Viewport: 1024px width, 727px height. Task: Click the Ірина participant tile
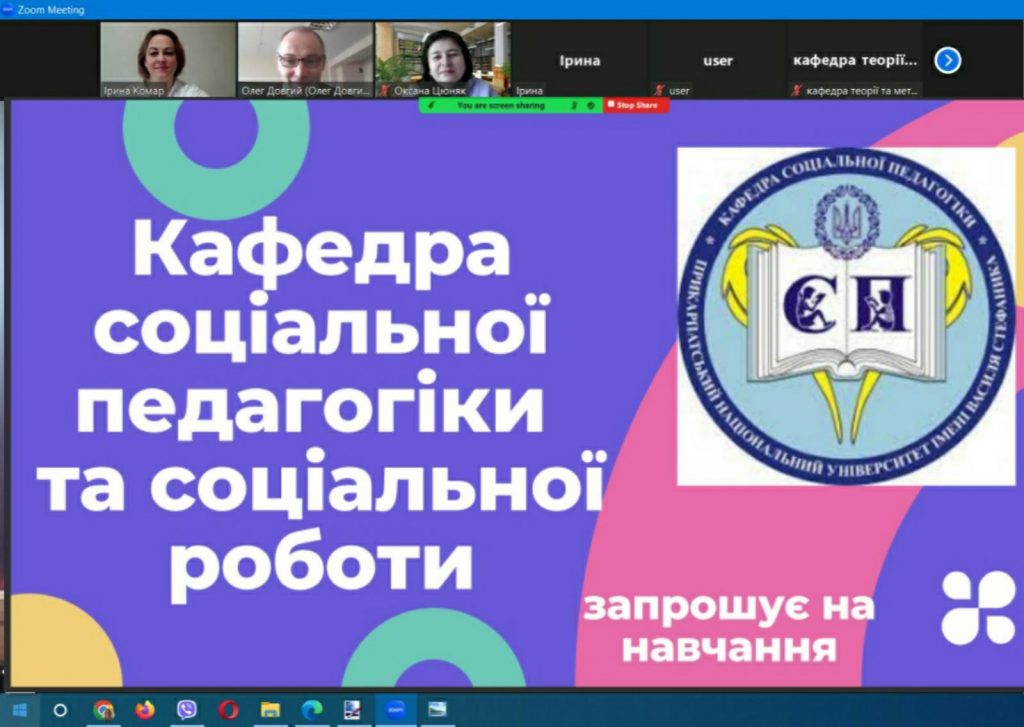tap(579, 61)
